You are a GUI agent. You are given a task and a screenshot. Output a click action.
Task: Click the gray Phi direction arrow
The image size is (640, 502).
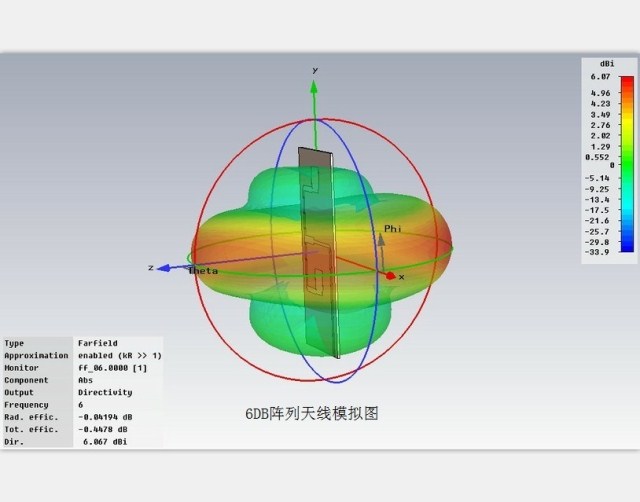[x=381, y=251]
